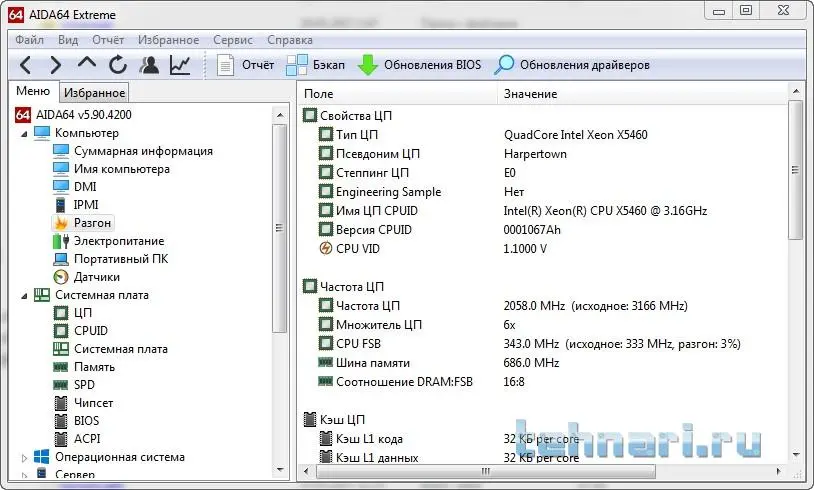This screenshot has height=490, width=814.
Task: Open the graph chart icon in toolbar
Action: coord(180,66)
